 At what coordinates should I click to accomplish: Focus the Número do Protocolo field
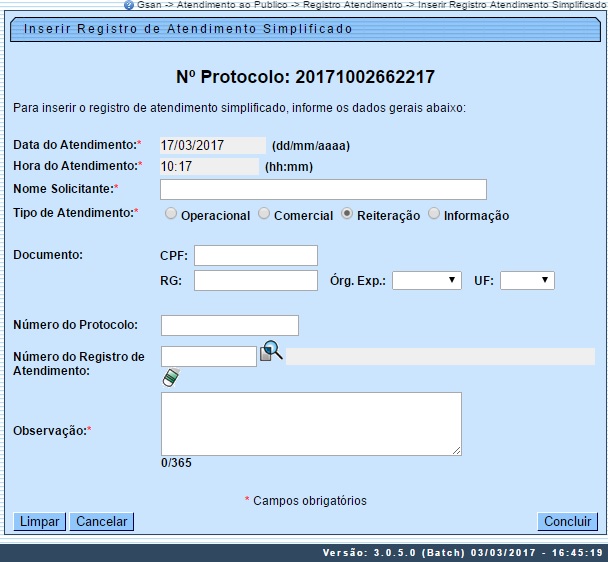point(230,325)
